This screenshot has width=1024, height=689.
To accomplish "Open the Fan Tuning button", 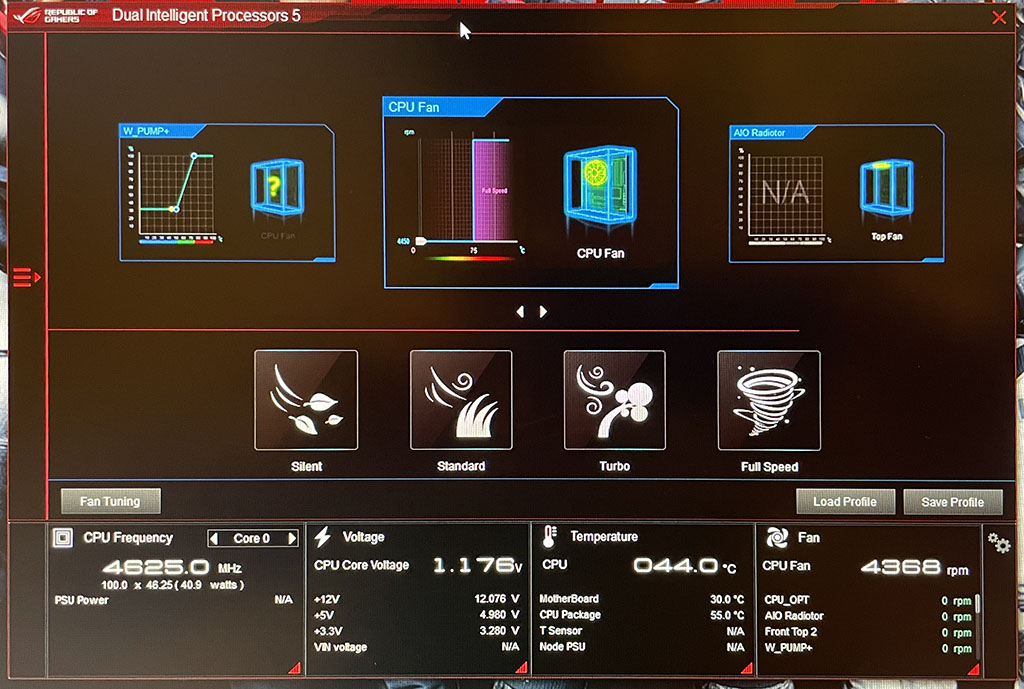I will (110, 502).
